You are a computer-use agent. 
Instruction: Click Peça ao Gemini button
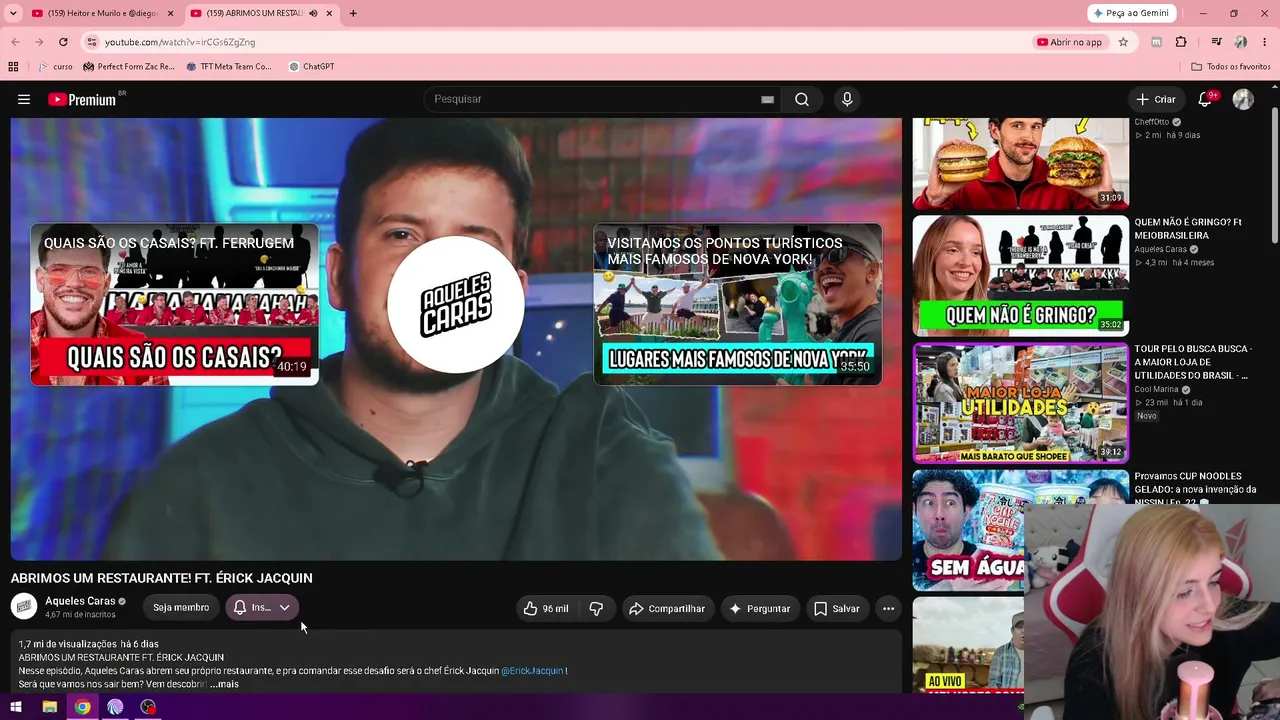click(x=1134, y=13)
